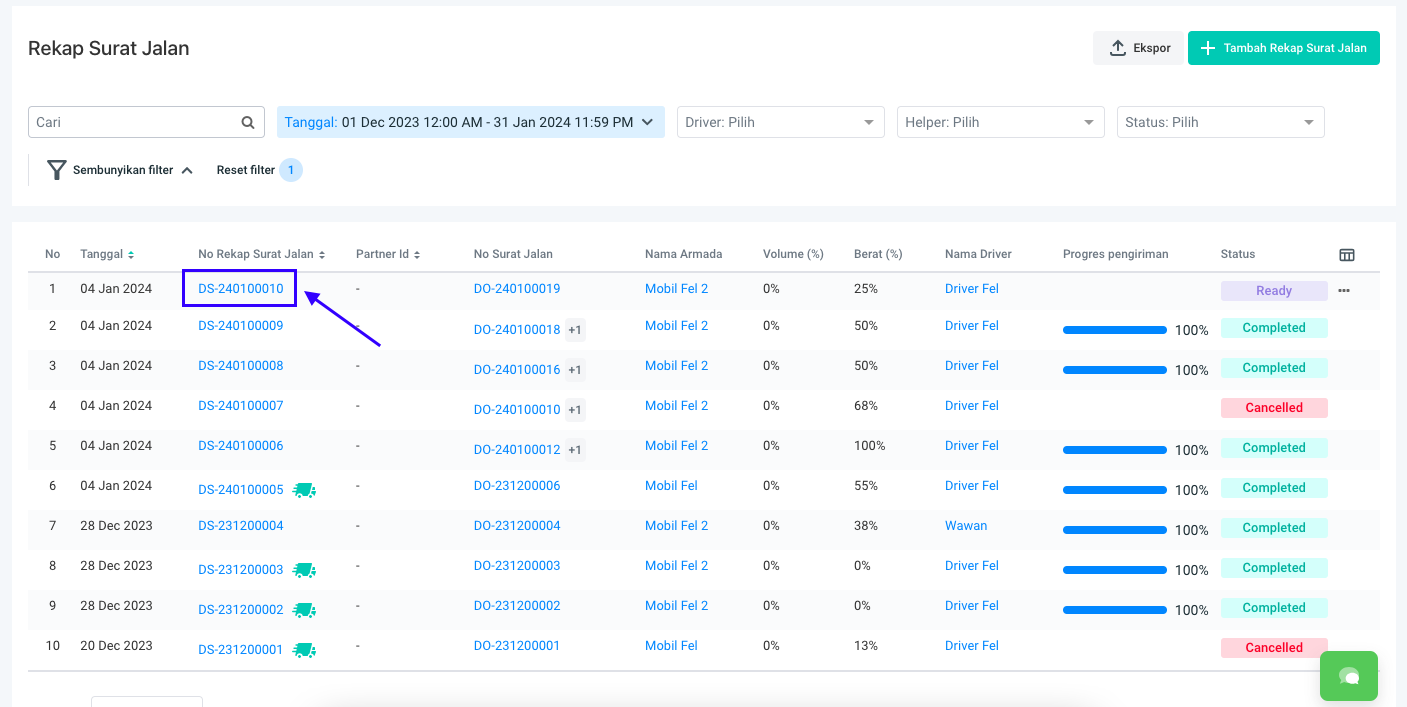This screenshot has width=1407, height=707.
Task: Open the green chat widget
Action: point(1348,676)
